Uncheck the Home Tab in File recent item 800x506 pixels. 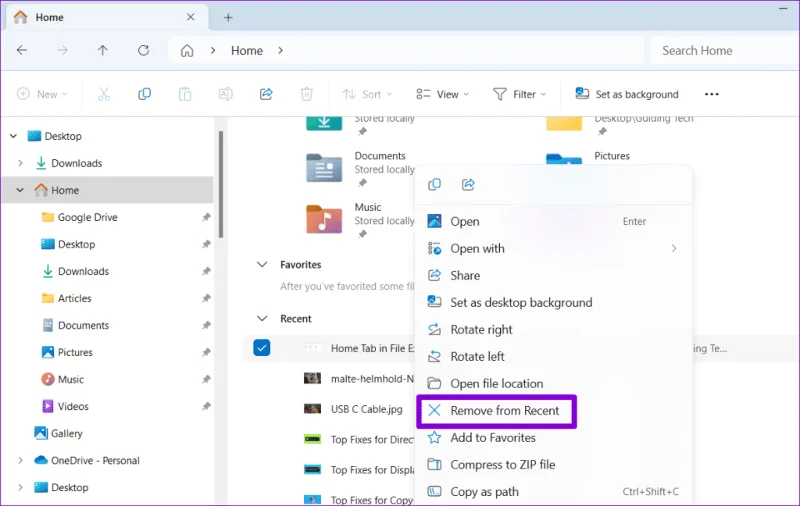pyautogui.click(x=262, y=348)
